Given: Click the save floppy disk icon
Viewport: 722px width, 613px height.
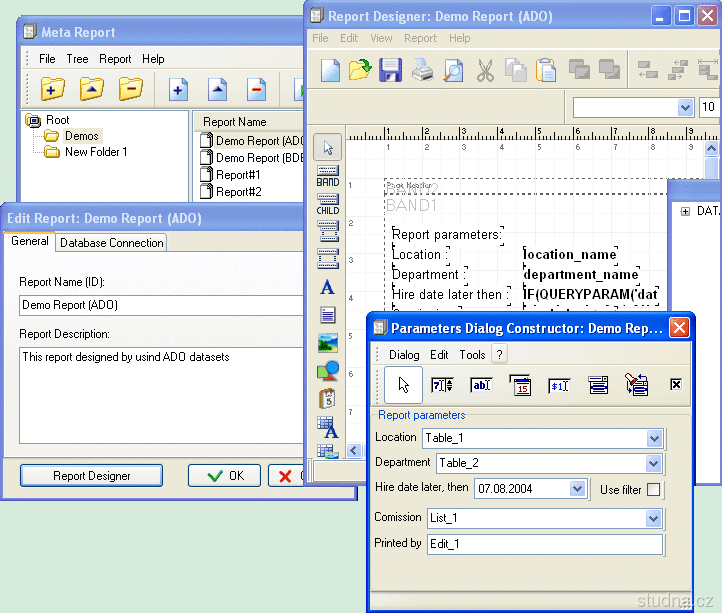Looking at the screenshot, I should click(390, 70).
